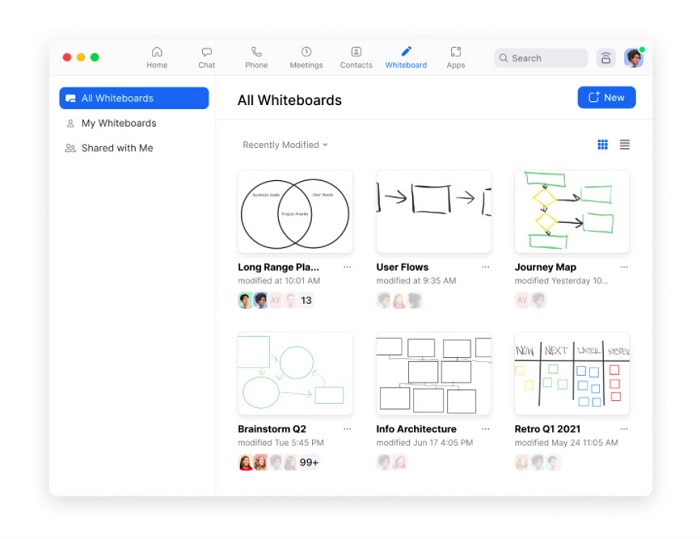Click the profile avatar picture

[633, 58]
